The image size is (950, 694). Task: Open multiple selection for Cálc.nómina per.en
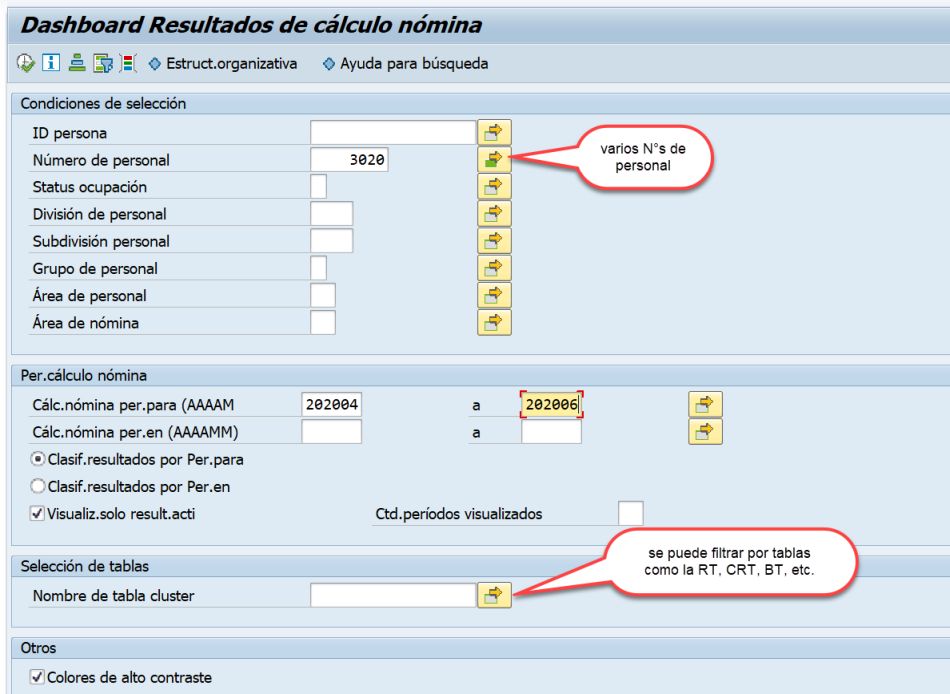pos(705,432)
